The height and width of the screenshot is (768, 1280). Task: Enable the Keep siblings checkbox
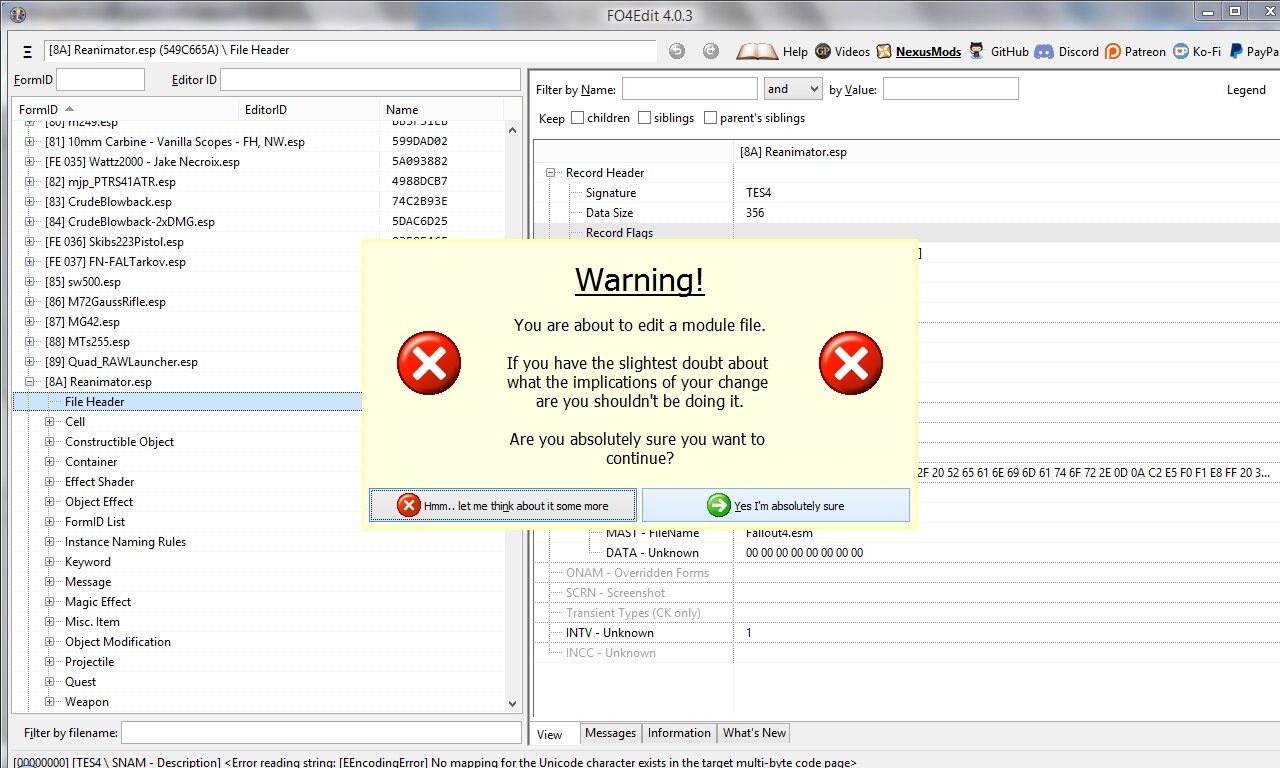coord(644,118)
